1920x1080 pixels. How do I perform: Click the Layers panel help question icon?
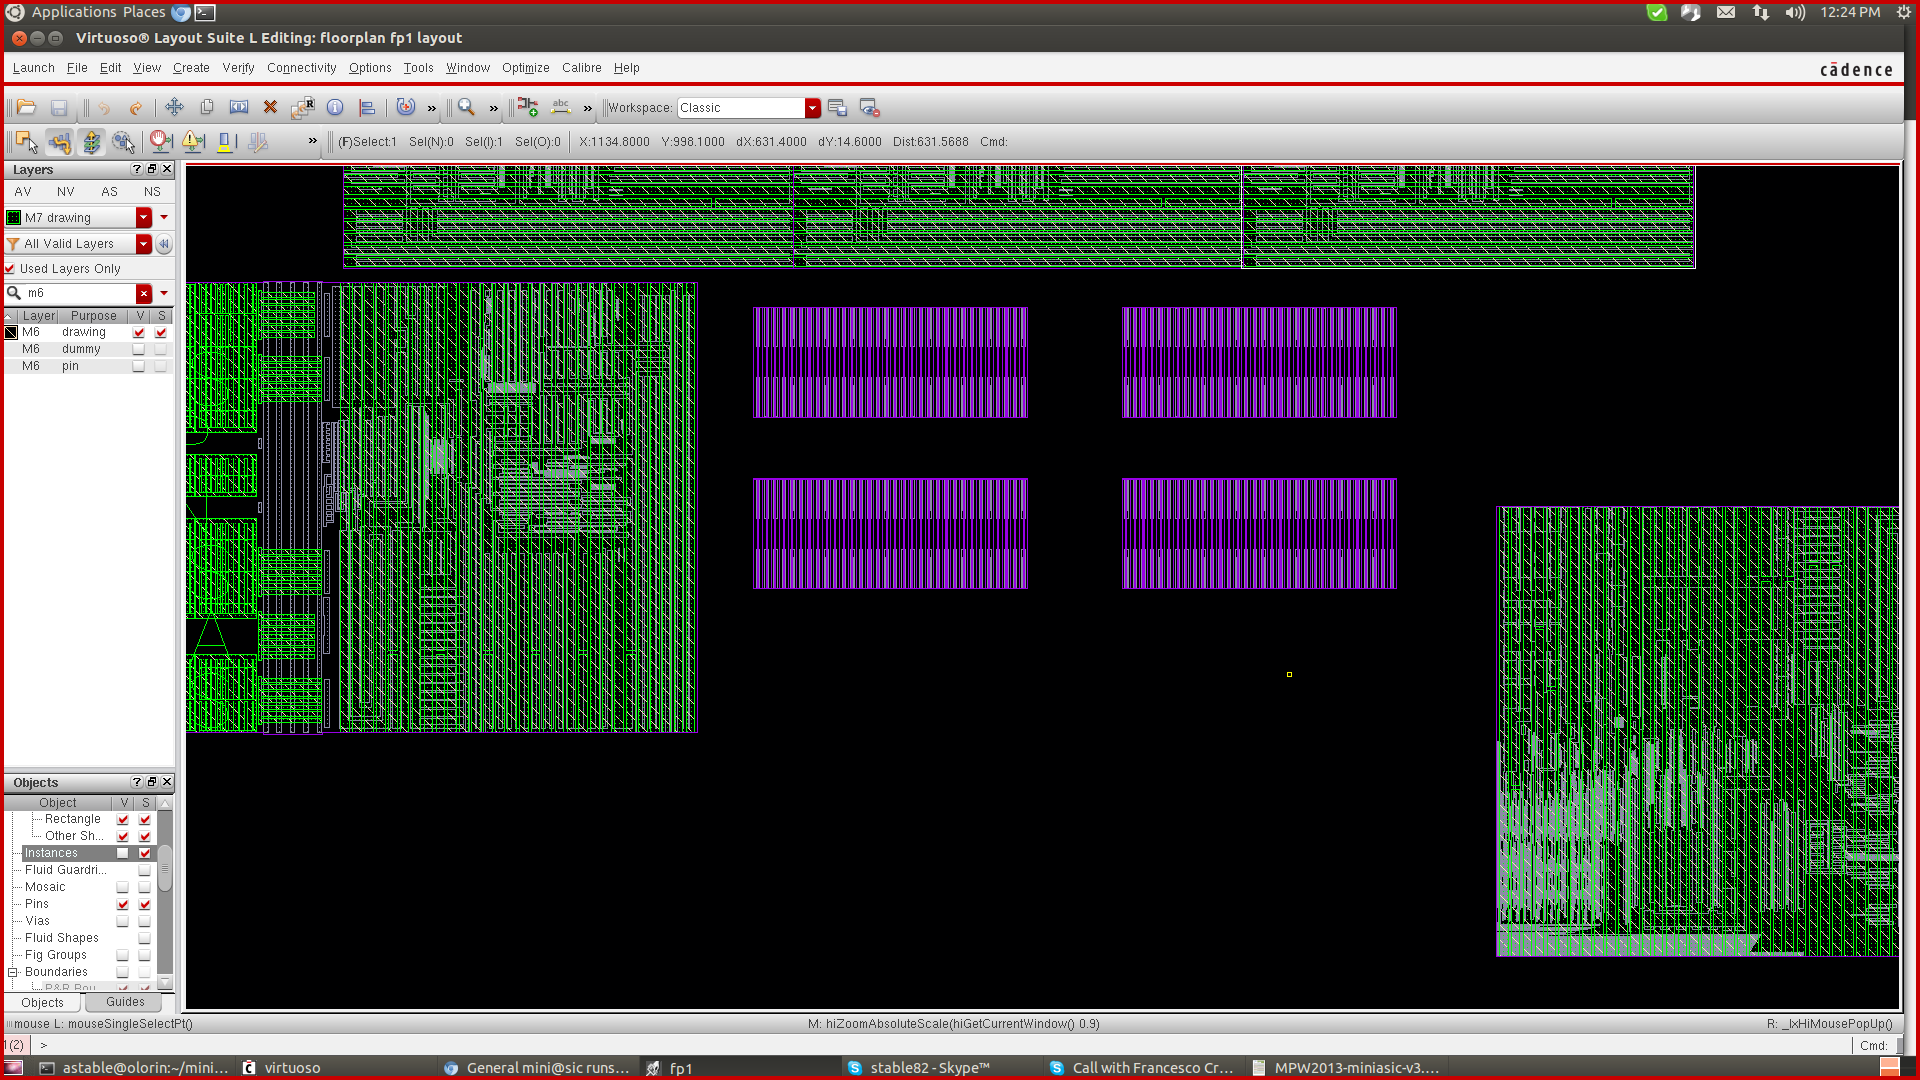coord(137,169)
